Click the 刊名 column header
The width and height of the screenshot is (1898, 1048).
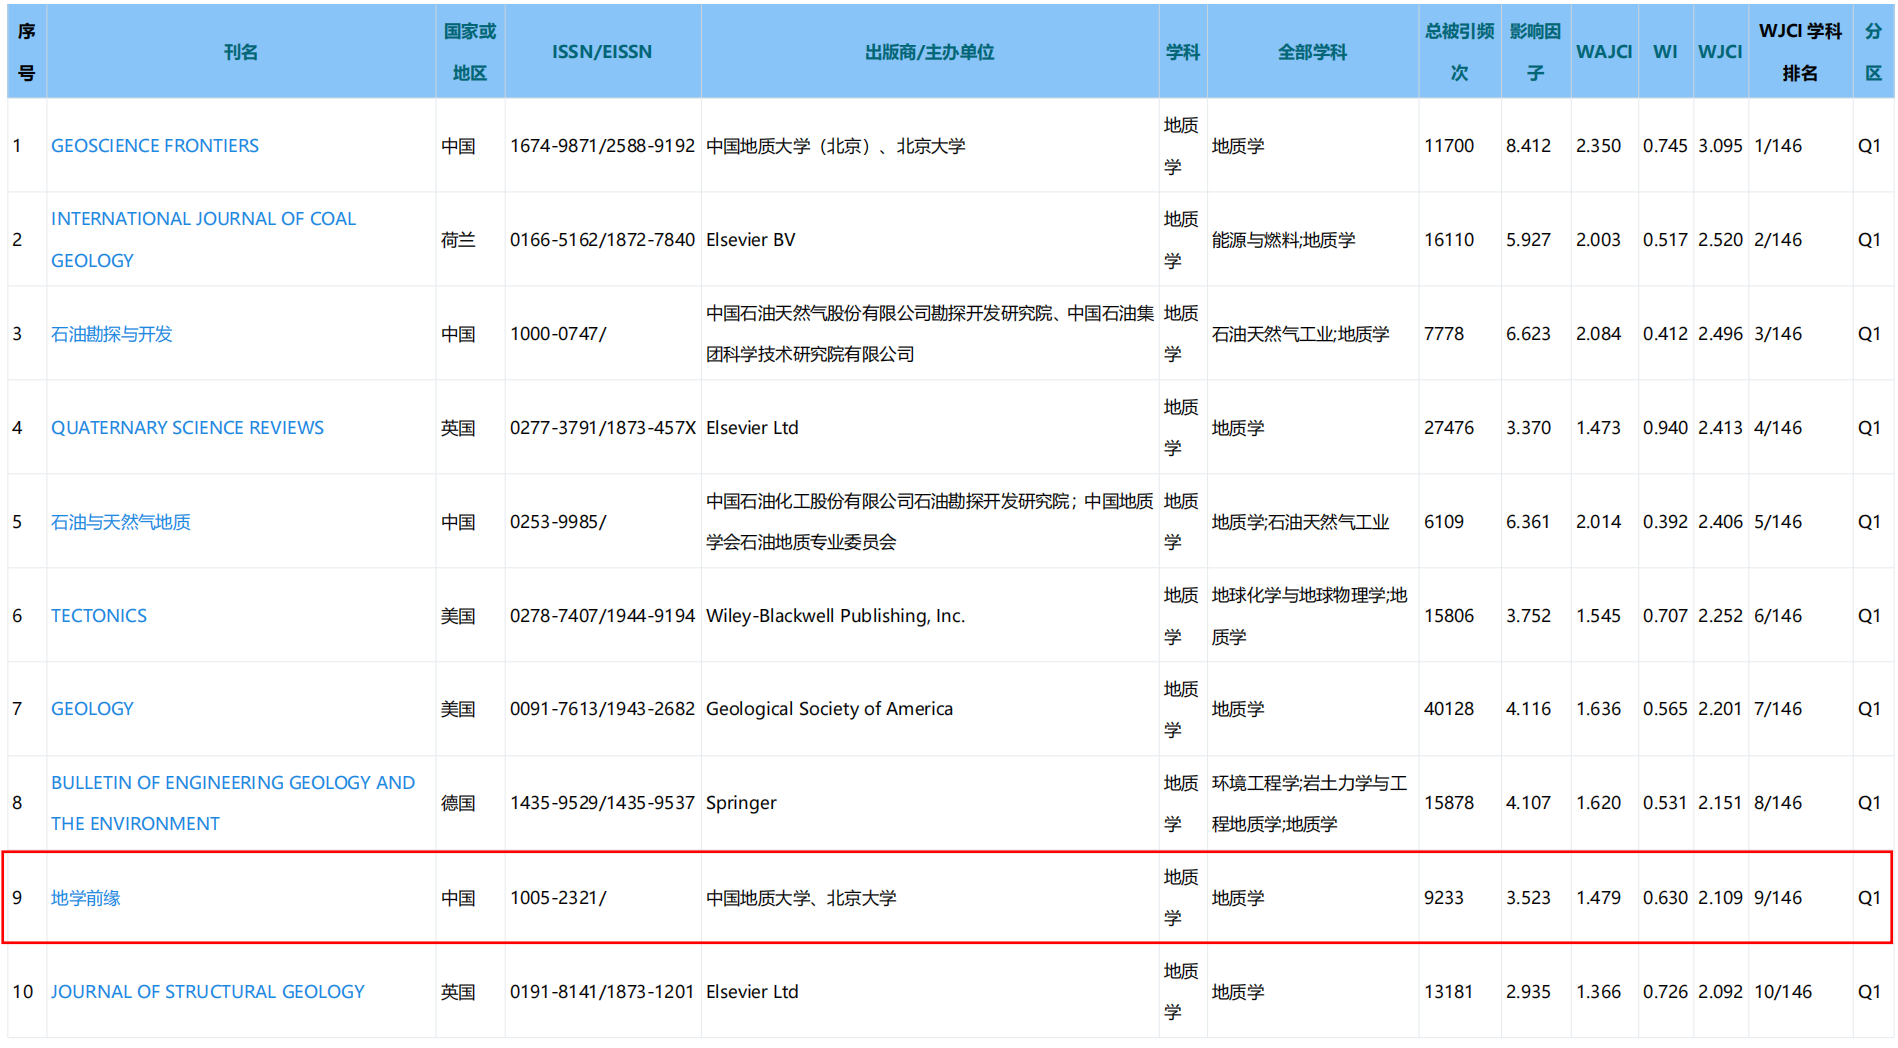pos(240,52)
